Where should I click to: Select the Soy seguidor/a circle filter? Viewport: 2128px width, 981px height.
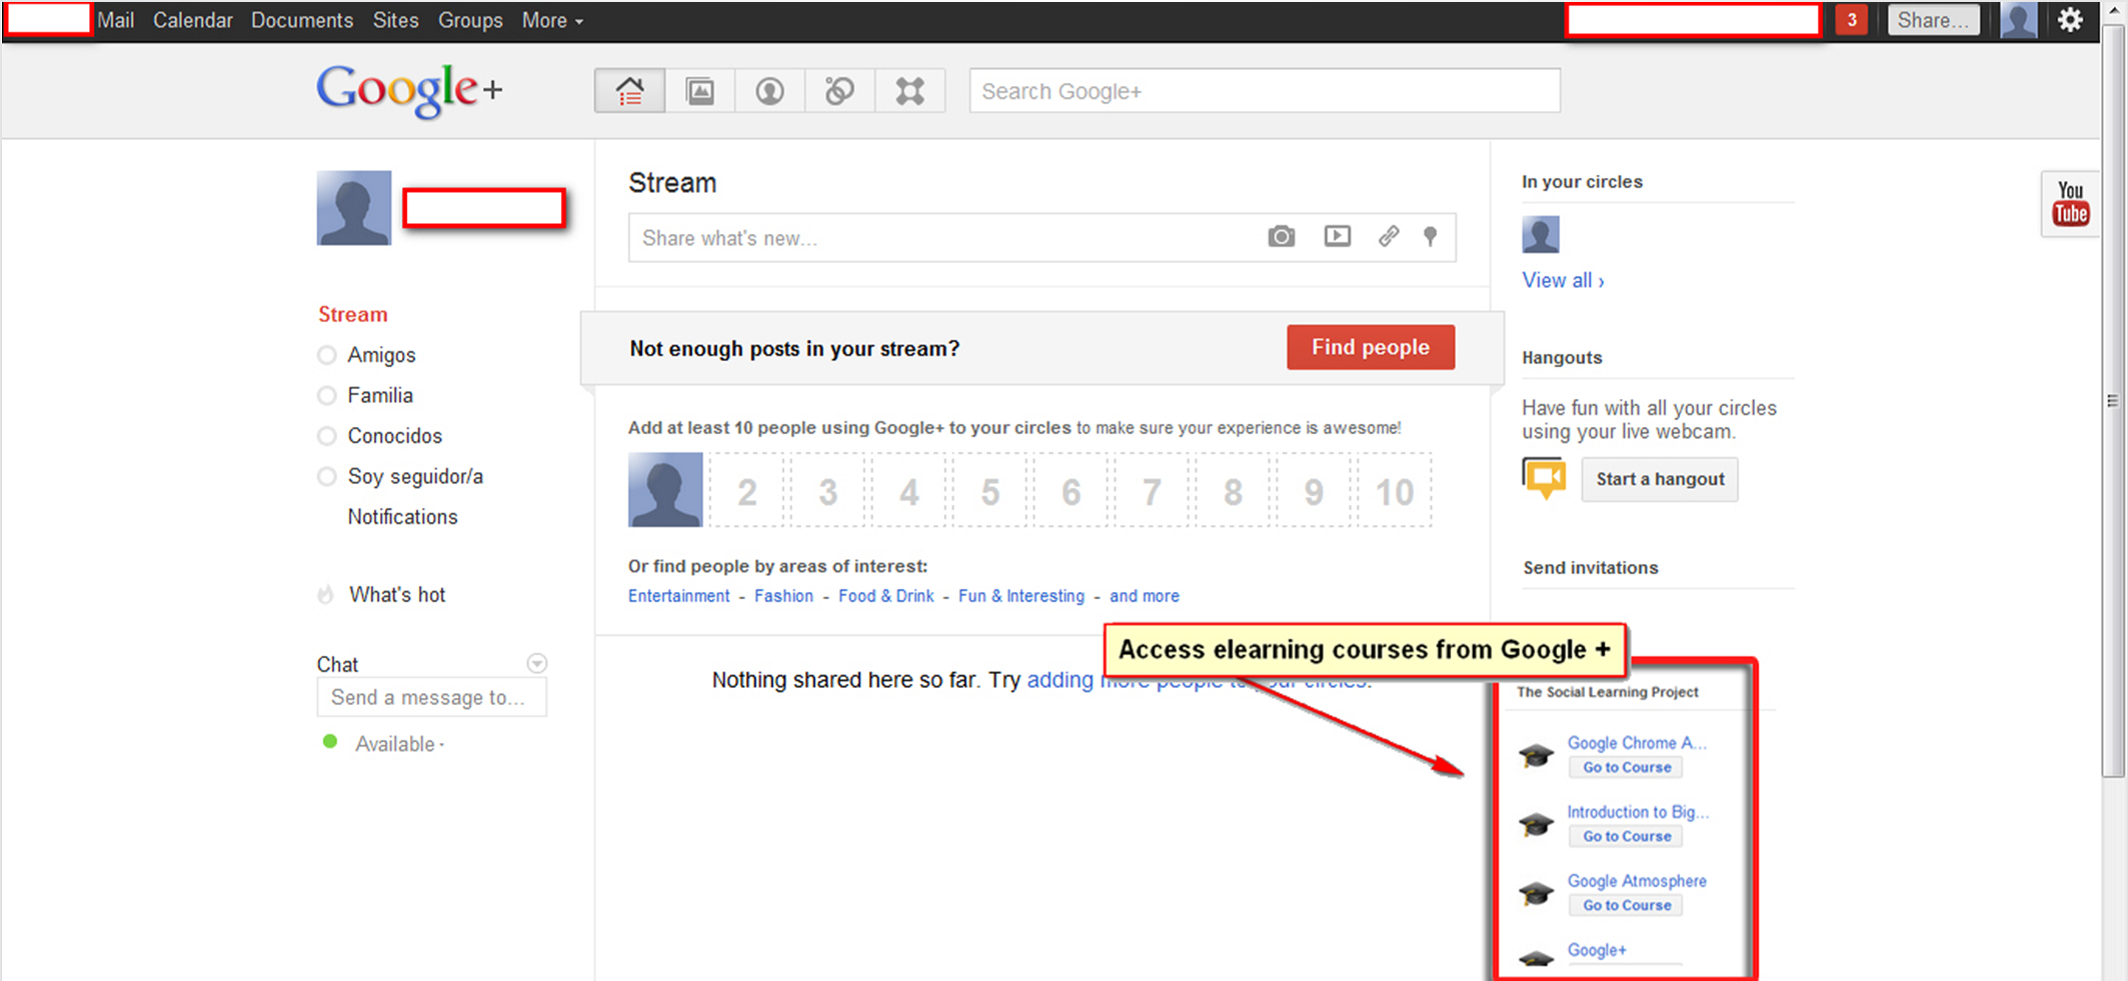pyautogui.click(x=415, y=476)
